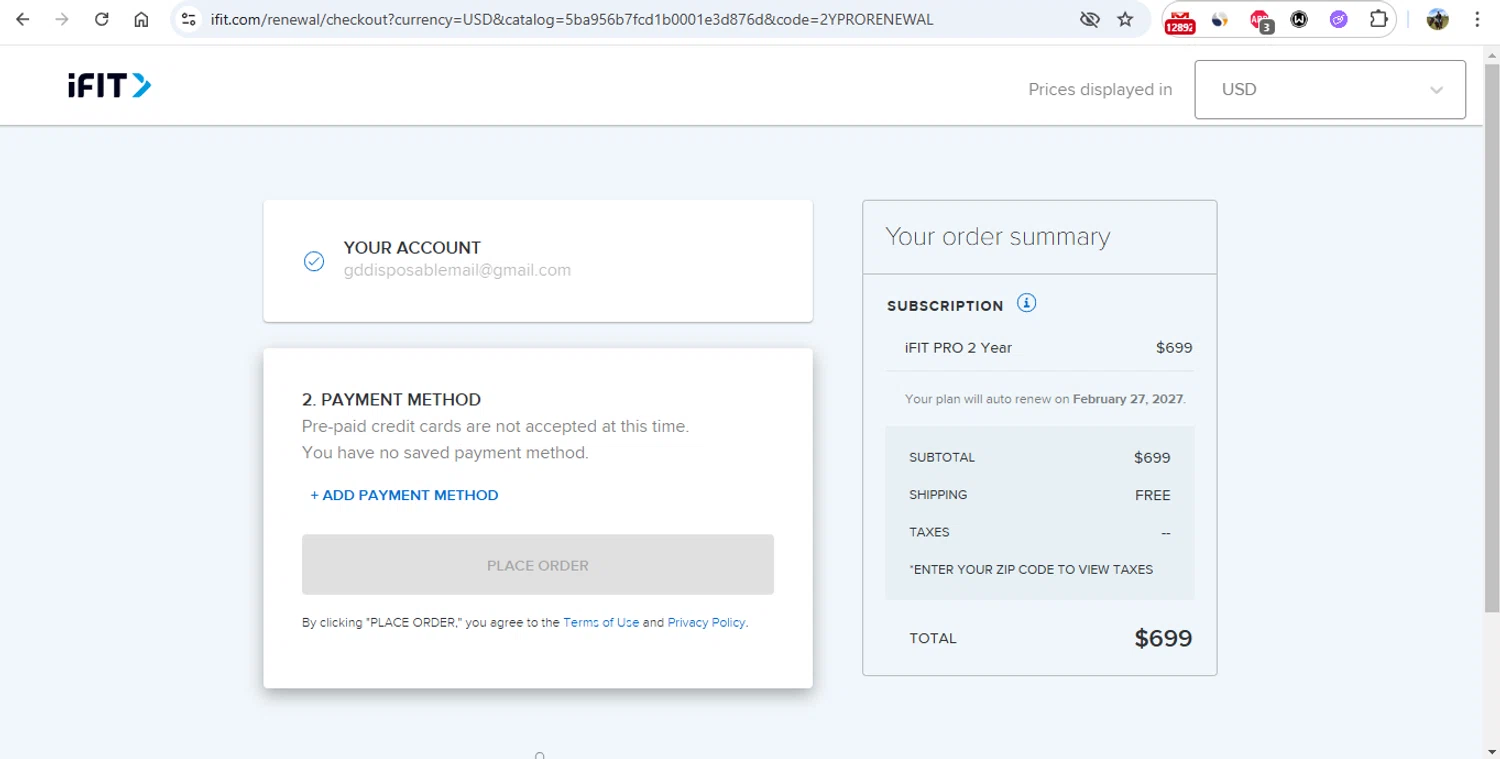Click Add Payment Method link
The image size is (1500, 759).
click(x=404, y=495)
